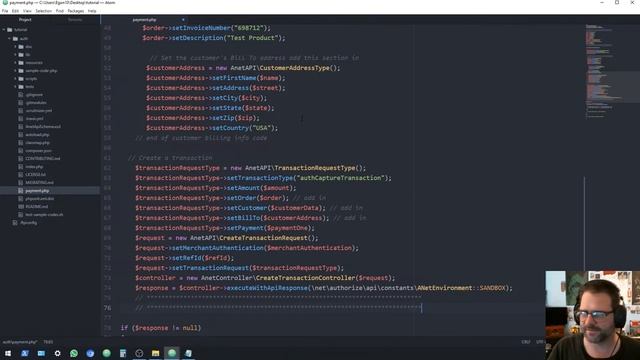Collapse the tutorial root folder chevron
The image size is (640, 360).
point(4,30)
